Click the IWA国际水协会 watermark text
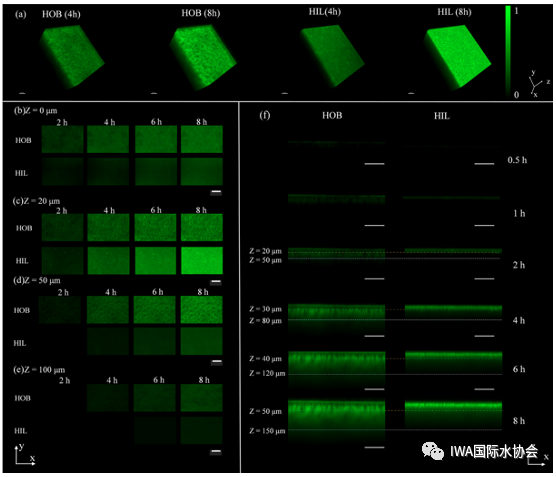This screenshot has height=477, width=556. coord(494,451)
